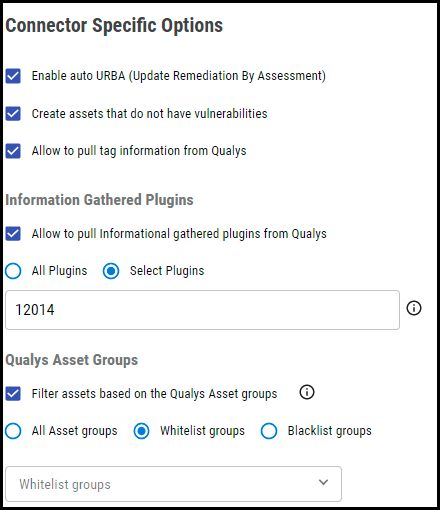Click the Select Plugins label text

click(167, 271)
